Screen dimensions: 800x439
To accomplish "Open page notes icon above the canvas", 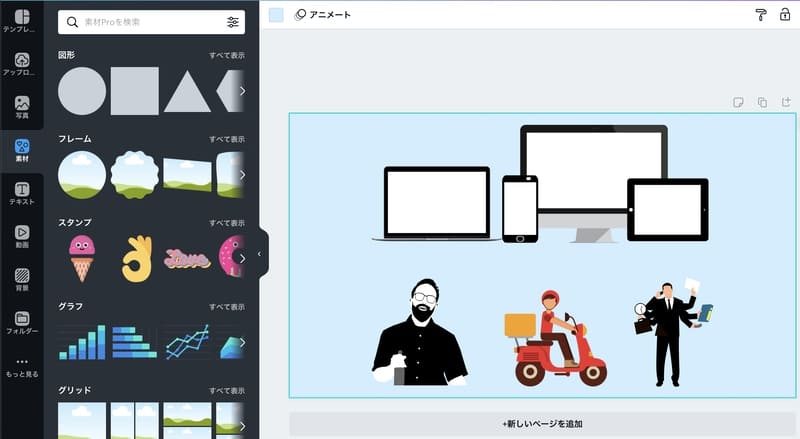I will [x=737, y=102].
